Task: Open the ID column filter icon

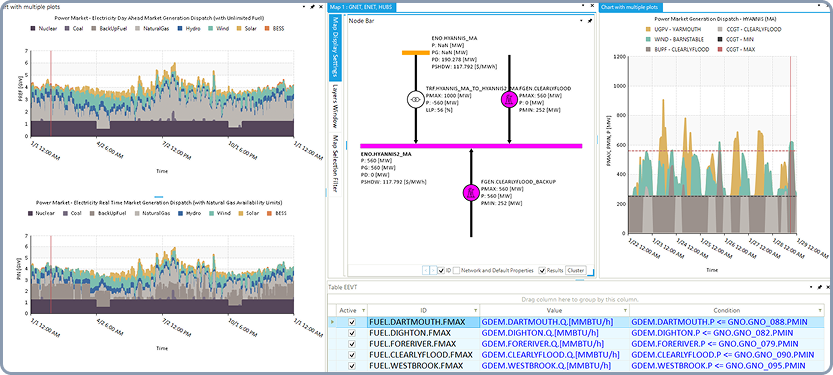Action: 475,310
